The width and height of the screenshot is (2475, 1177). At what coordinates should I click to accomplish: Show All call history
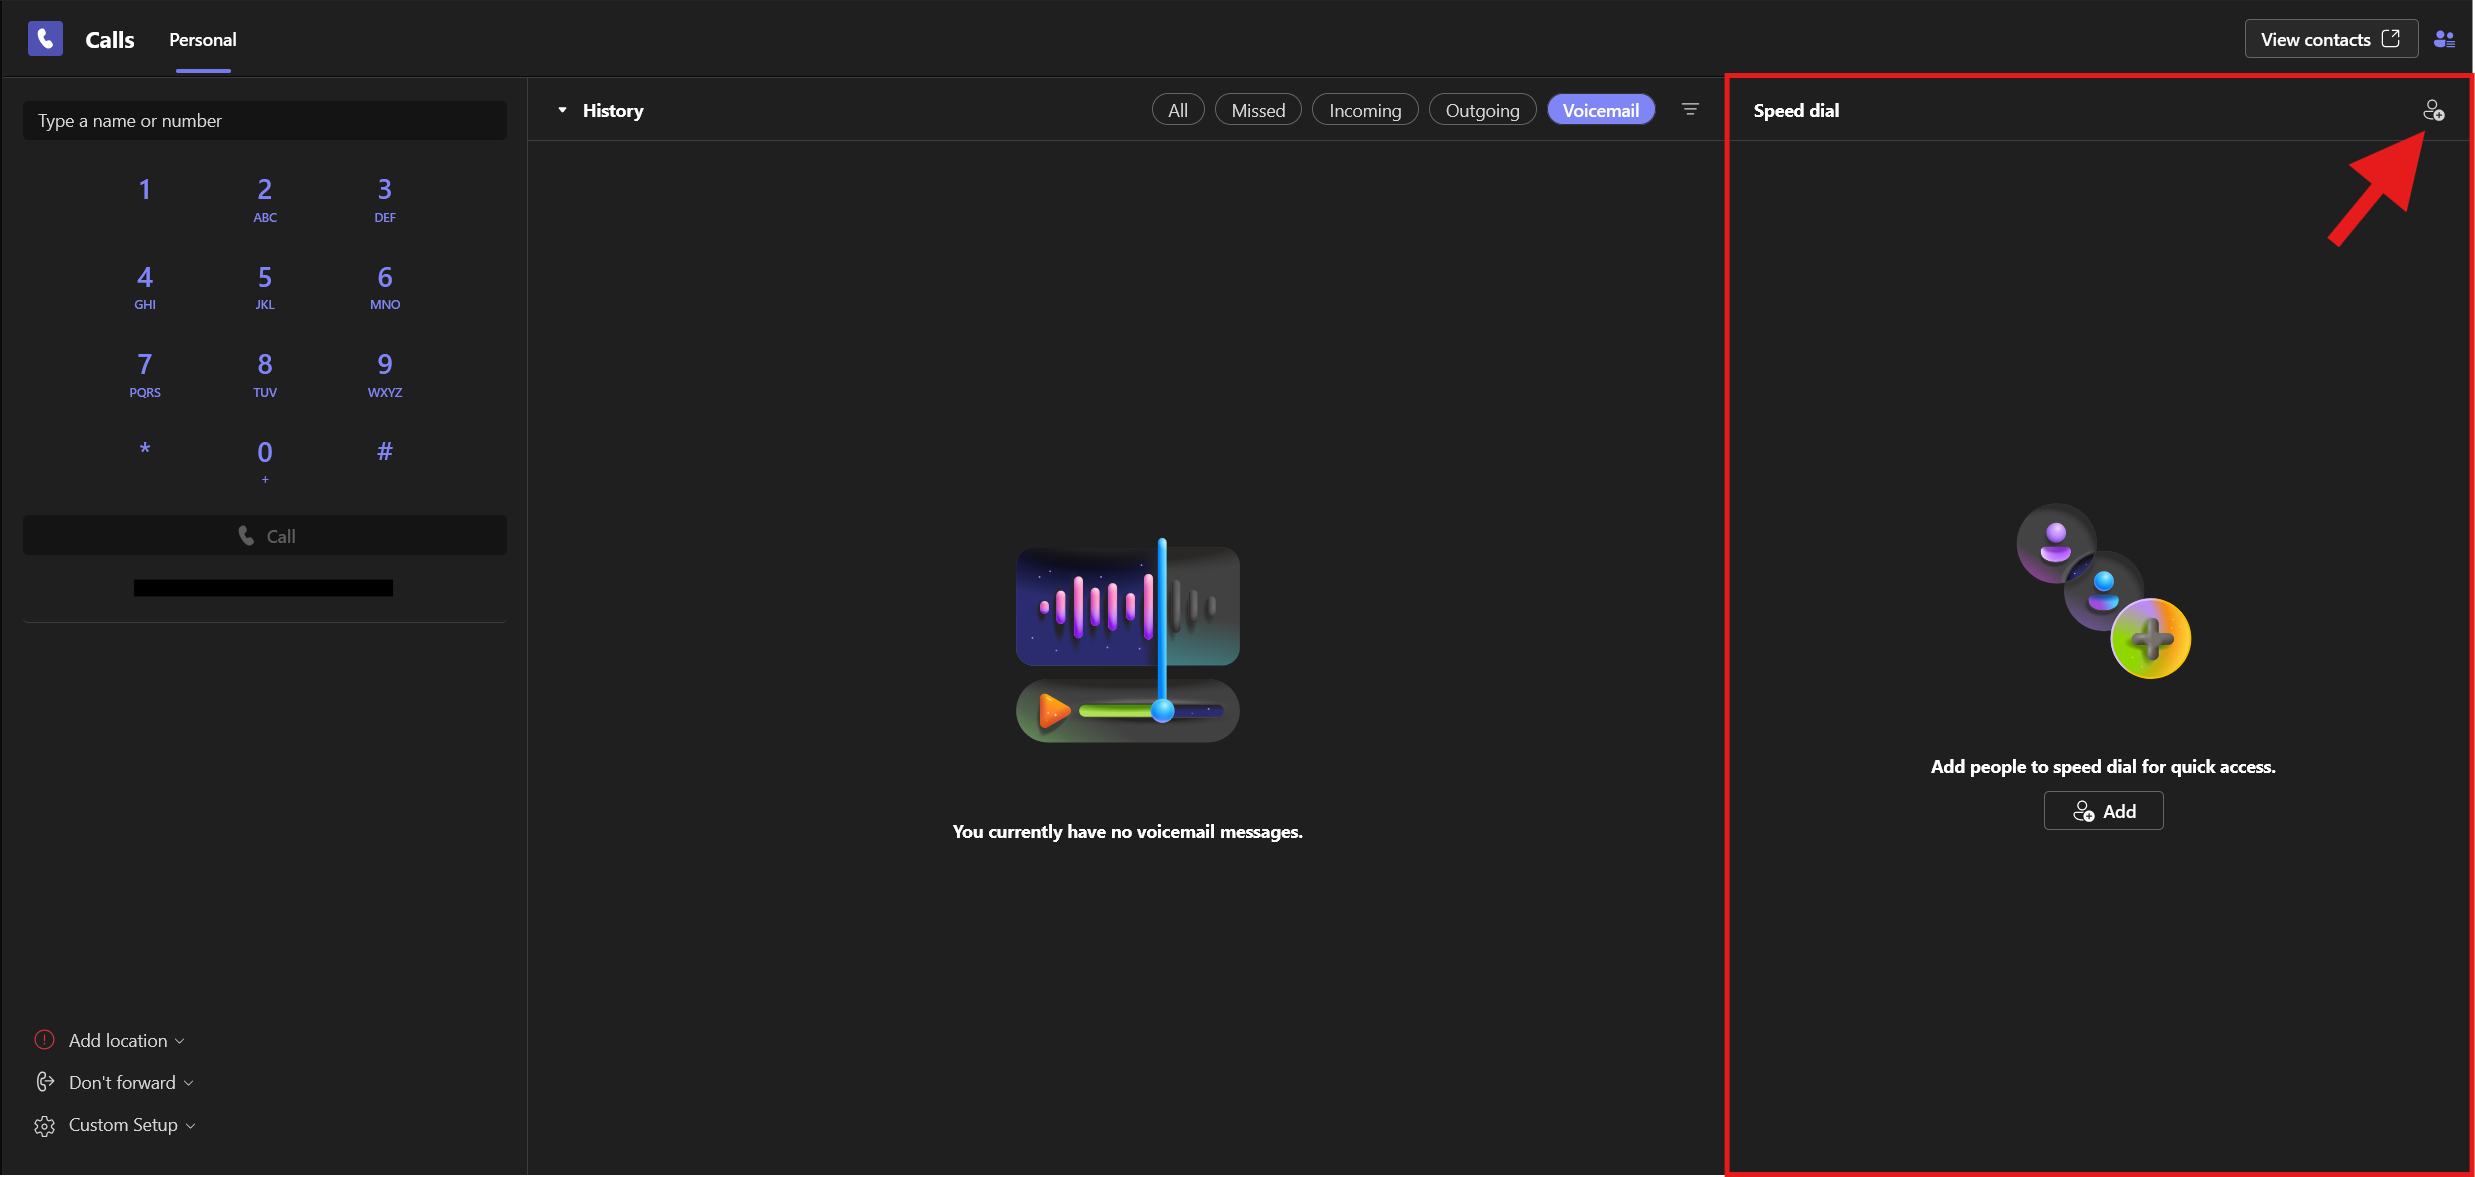click(x=1178, y=110)
